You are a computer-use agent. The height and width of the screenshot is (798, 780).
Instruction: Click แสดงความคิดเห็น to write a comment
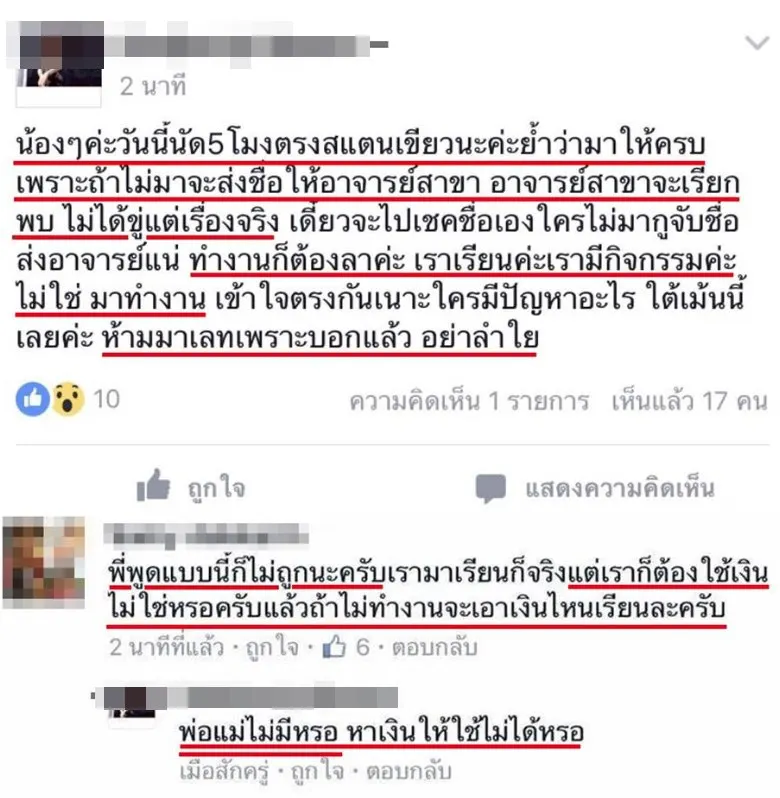[x=620, y=489]
